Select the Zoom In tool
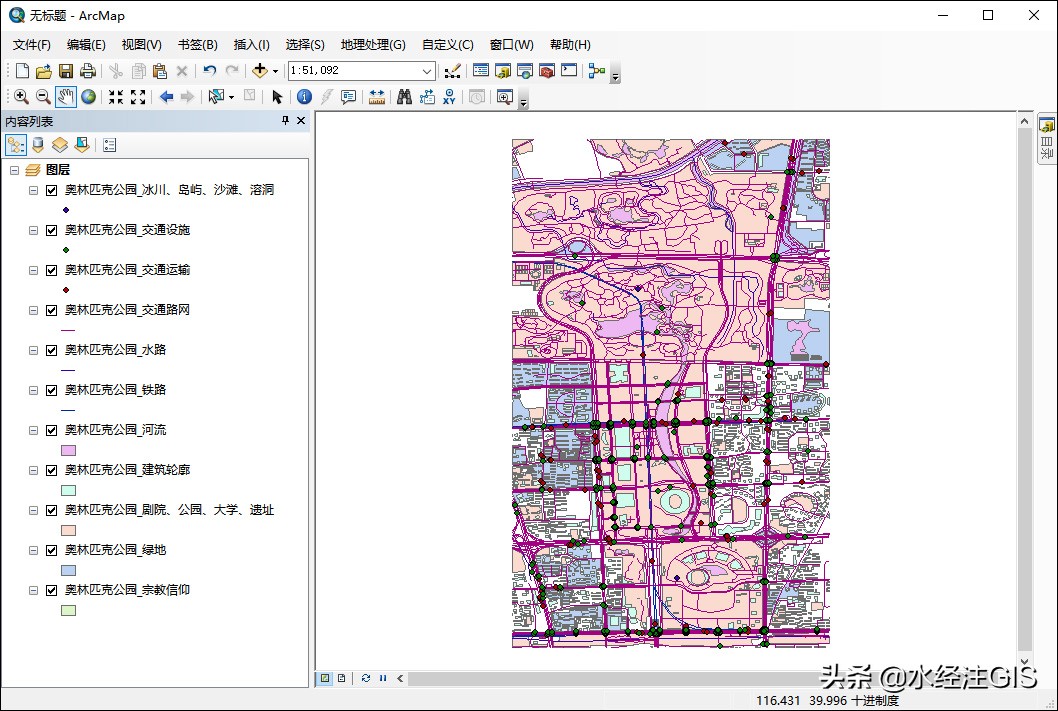The width and height of the screenshot is (1058, 711). (21, 97)
